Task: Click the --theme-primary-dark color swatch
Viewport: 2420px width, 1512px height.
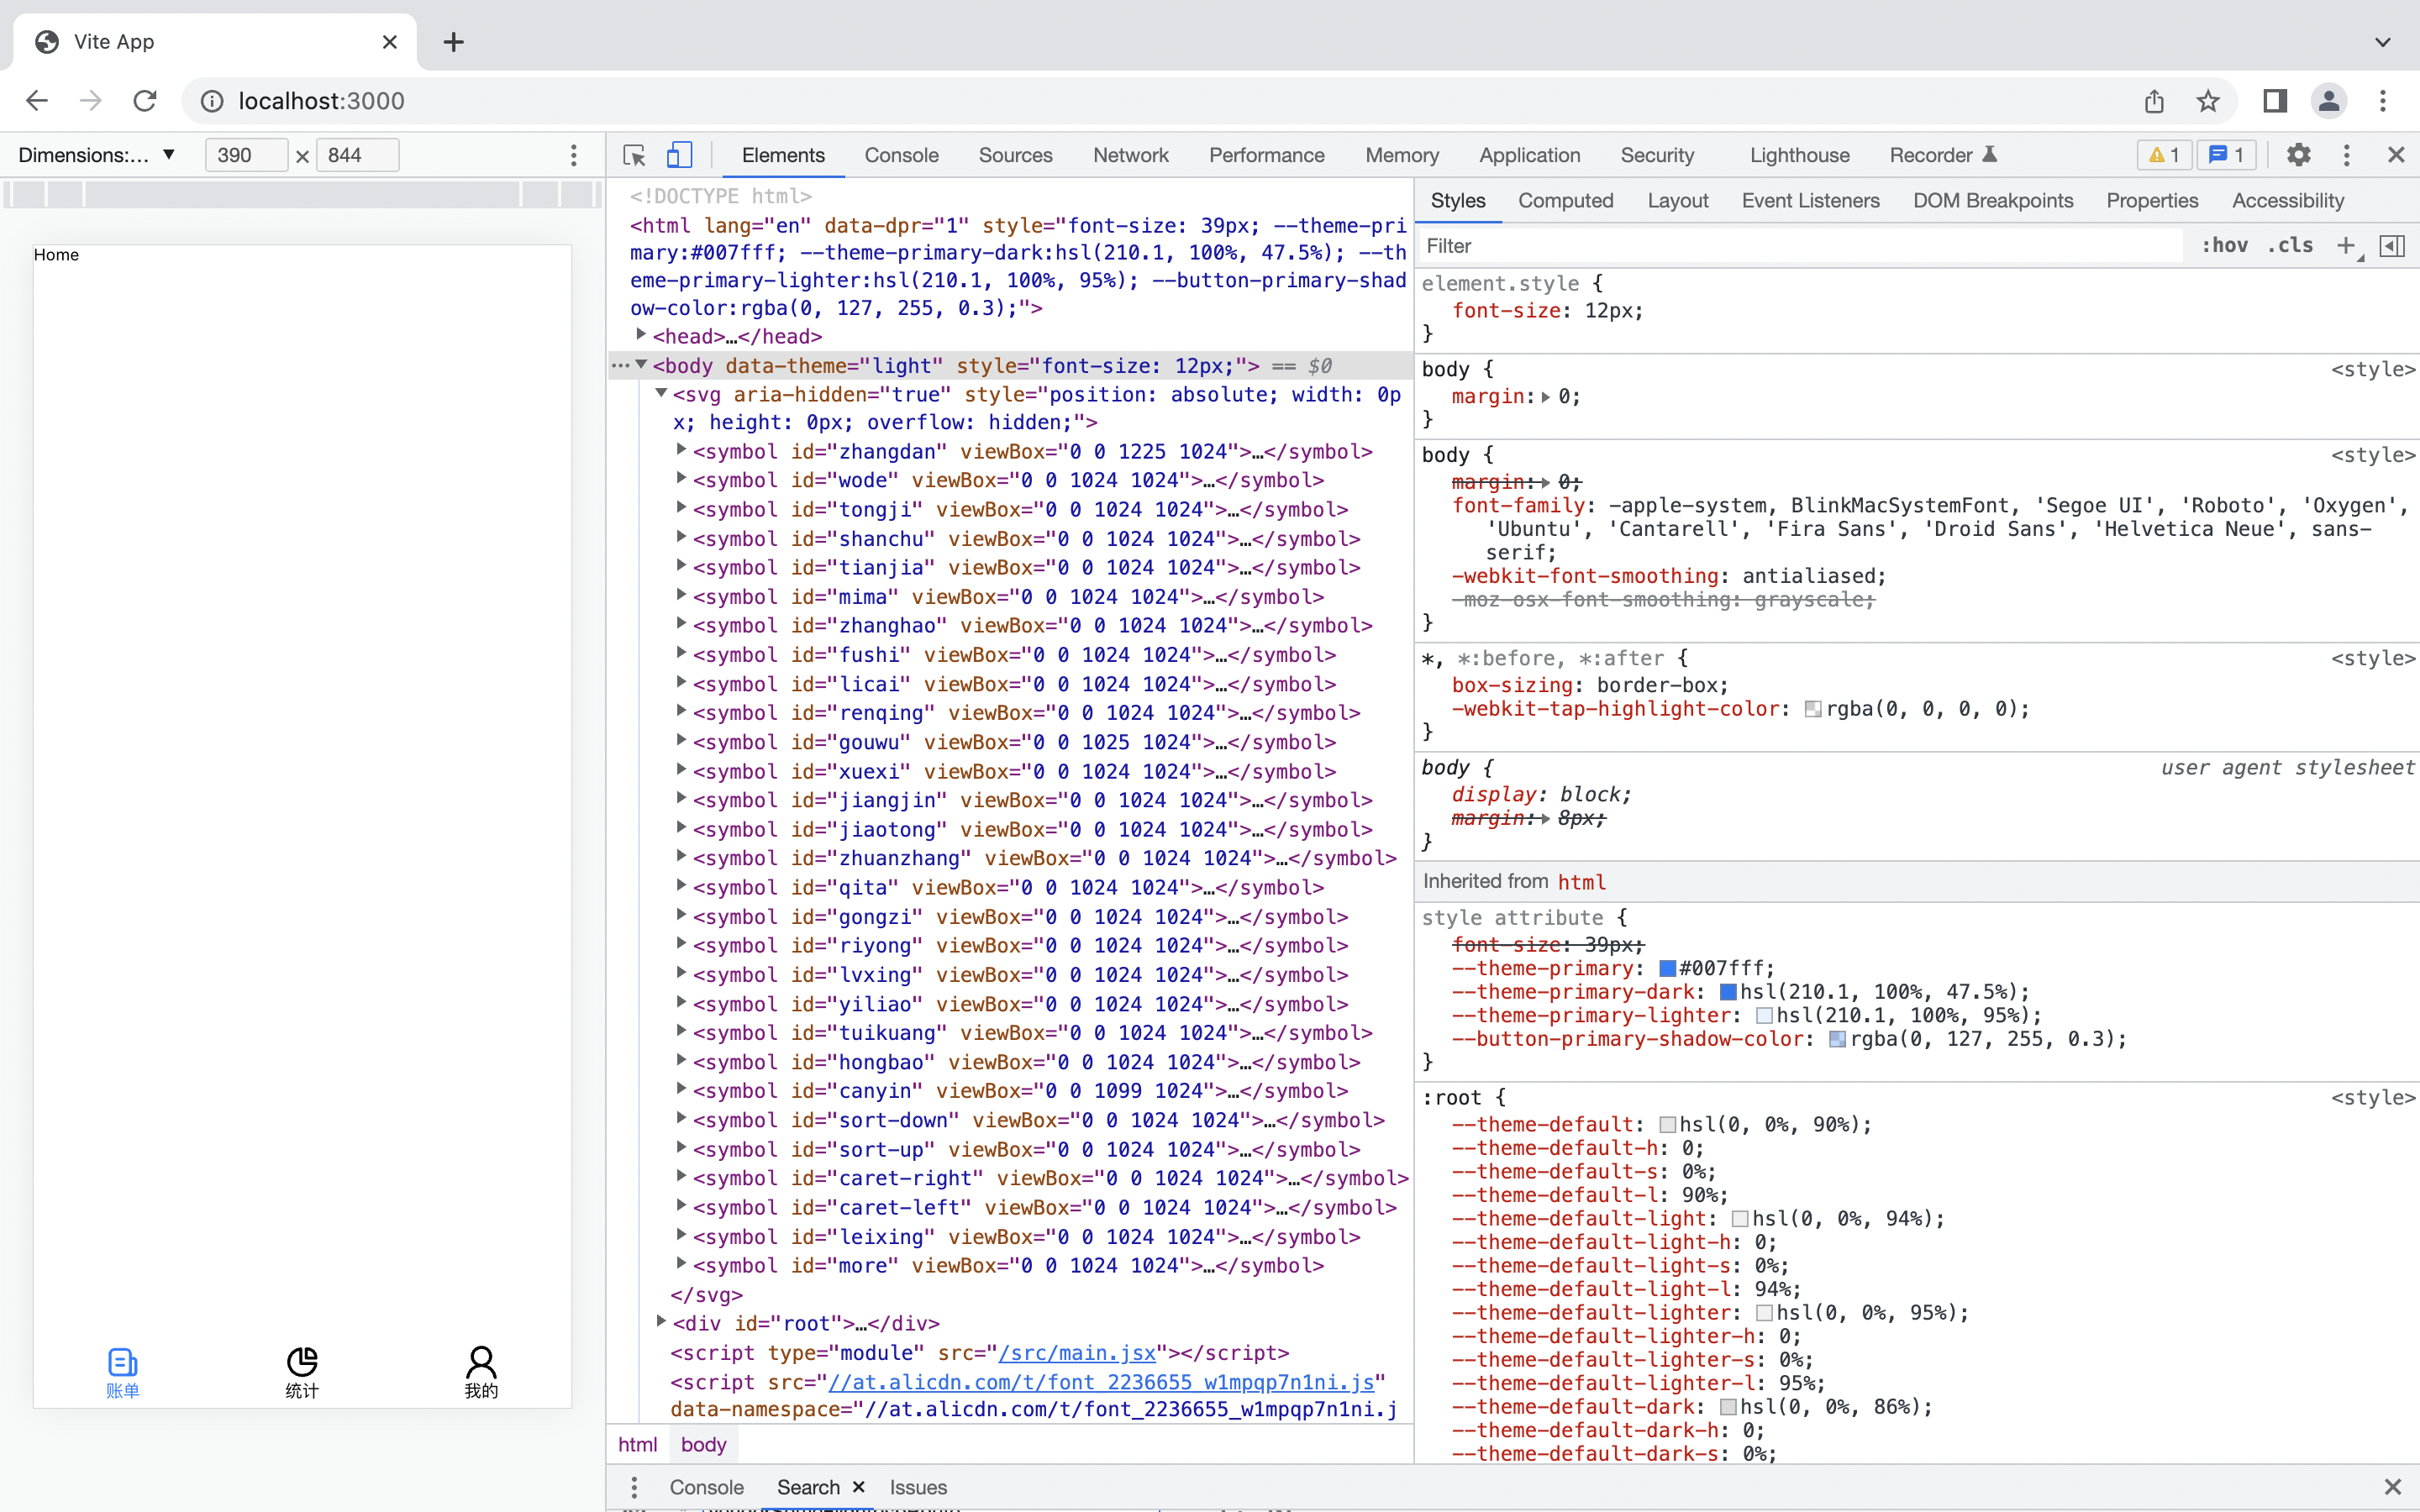Action: tap(1728, 992)
